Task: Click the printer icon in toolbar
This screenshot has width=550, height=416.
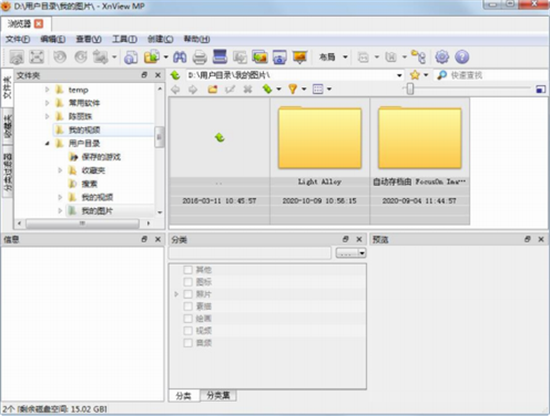Action: point(200,57)
